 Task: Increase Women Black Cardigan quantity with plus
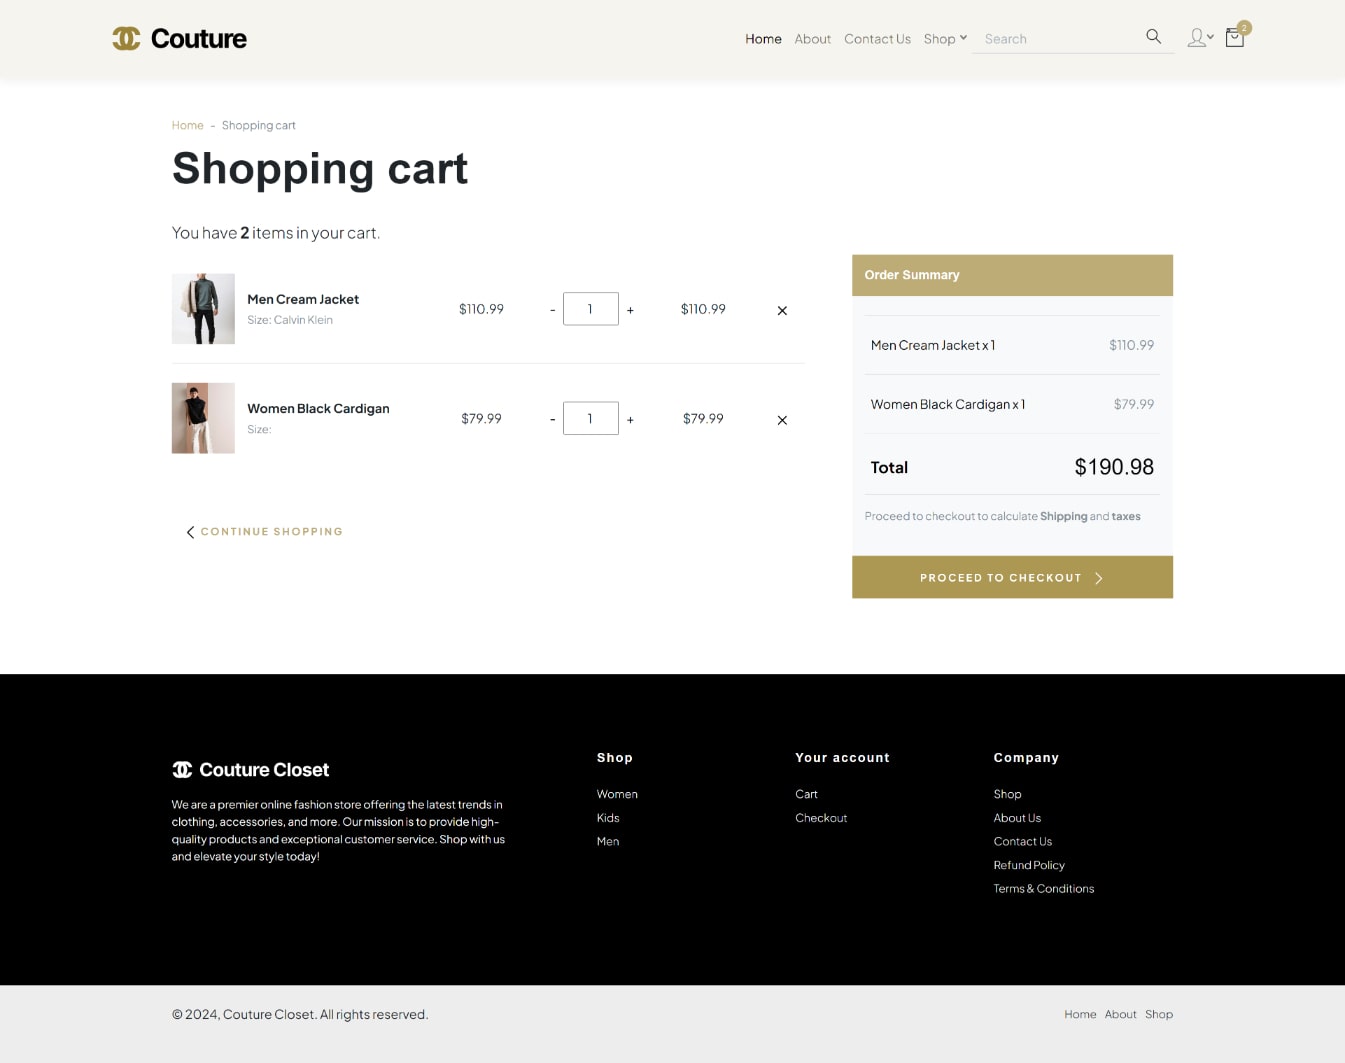coord(630,419)
